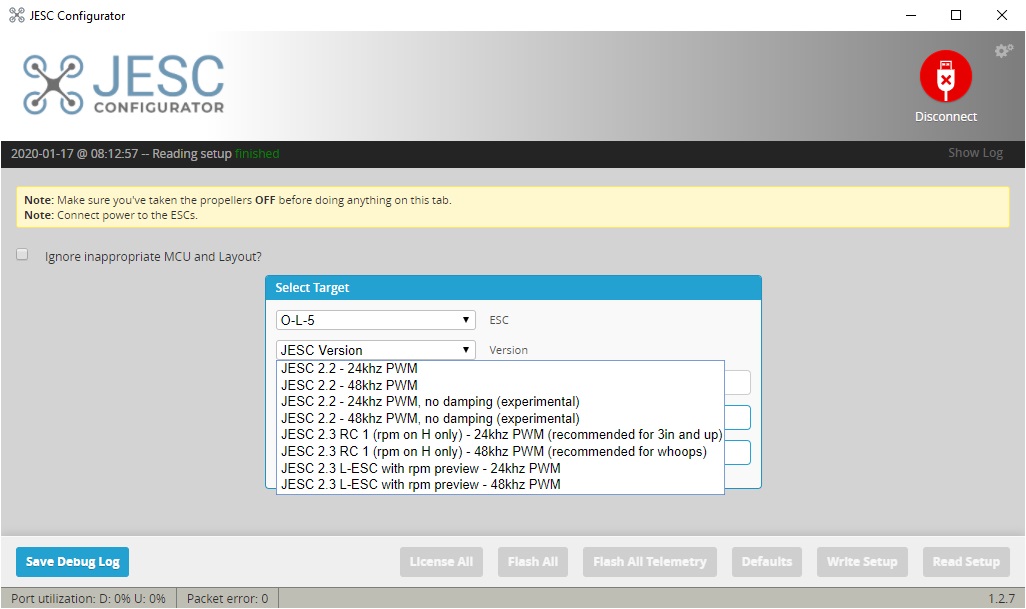
Task: Pick JESC 2.3 L-ESC rpm preview 48khz
Action: (500, 485)
